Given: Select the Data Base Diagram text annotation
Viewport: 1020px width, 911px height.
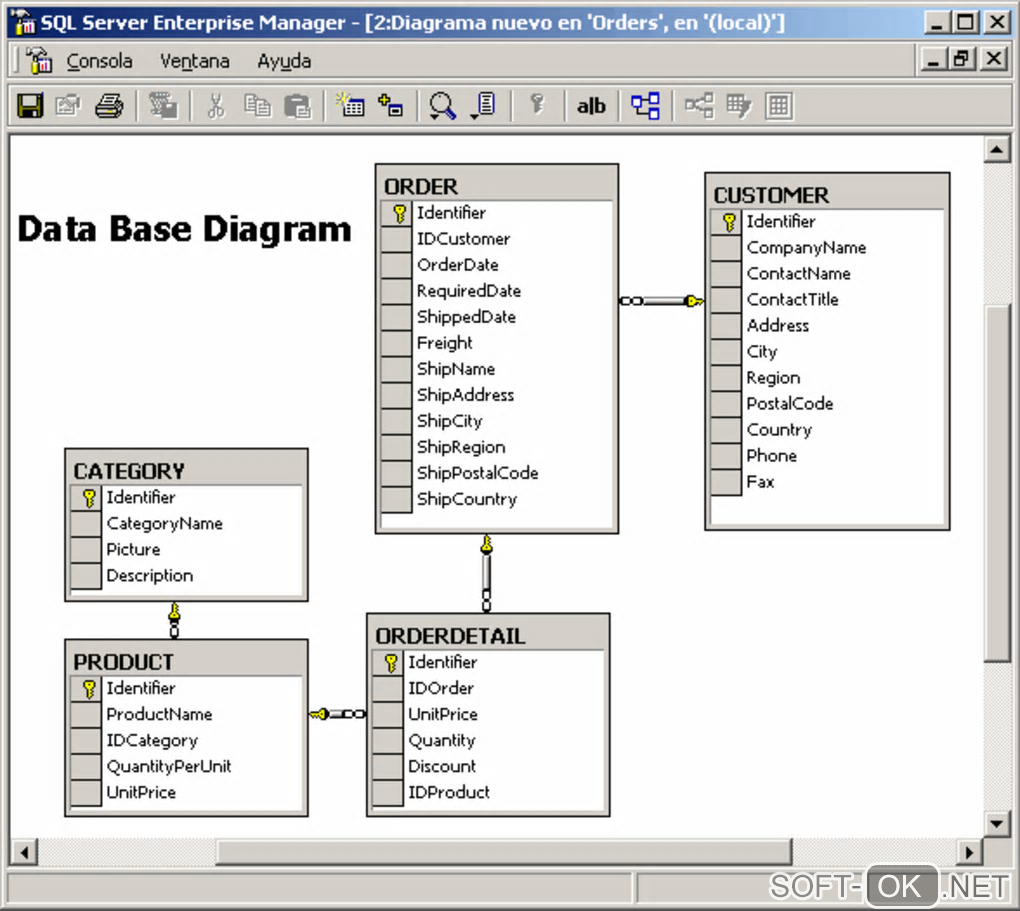Looking at the screenshot, I should pos(184,229).
